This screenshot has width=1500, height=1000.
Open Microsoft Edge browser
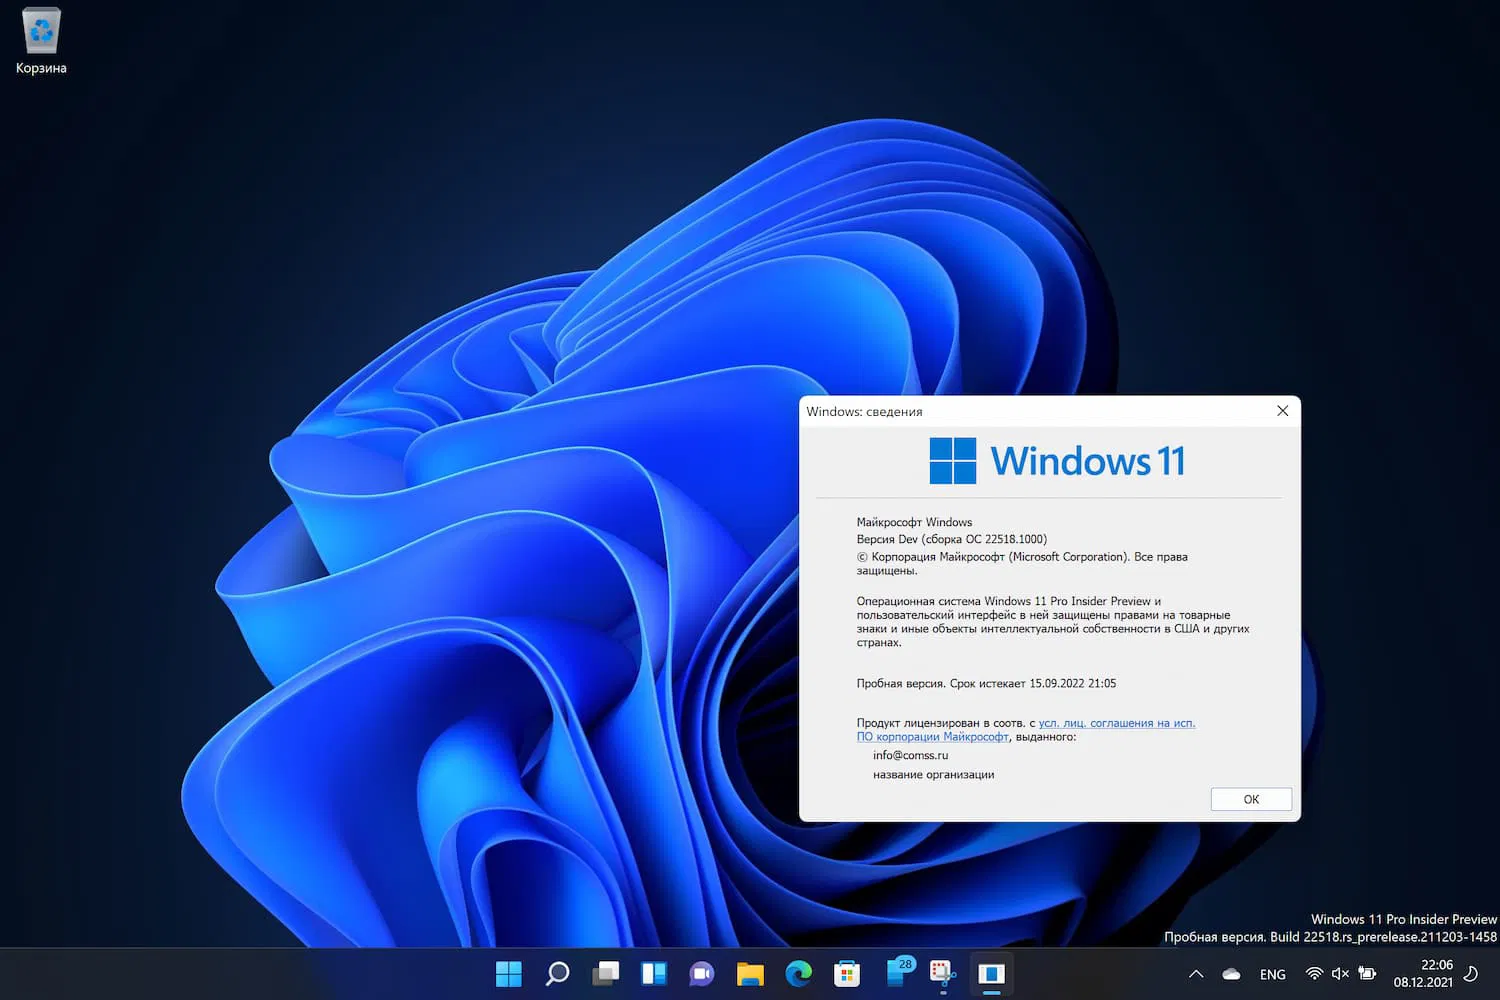point(798,973)
